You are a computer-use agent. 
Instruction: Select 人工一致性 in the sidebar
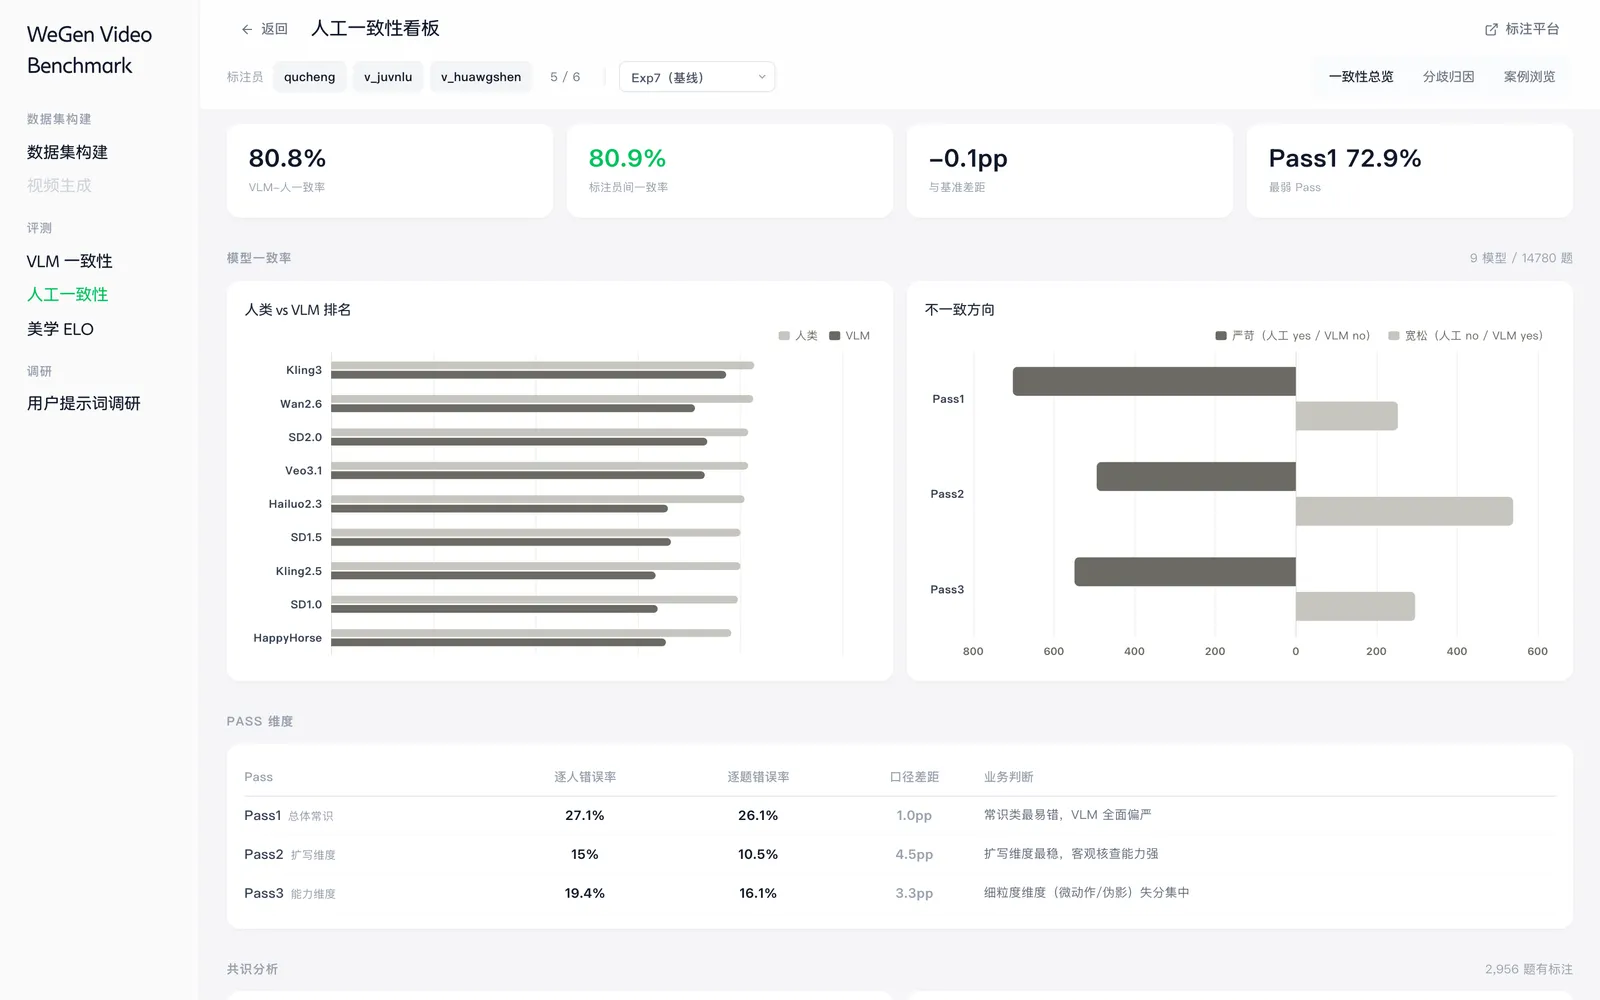pyautogui.click(x=67, y=294)
